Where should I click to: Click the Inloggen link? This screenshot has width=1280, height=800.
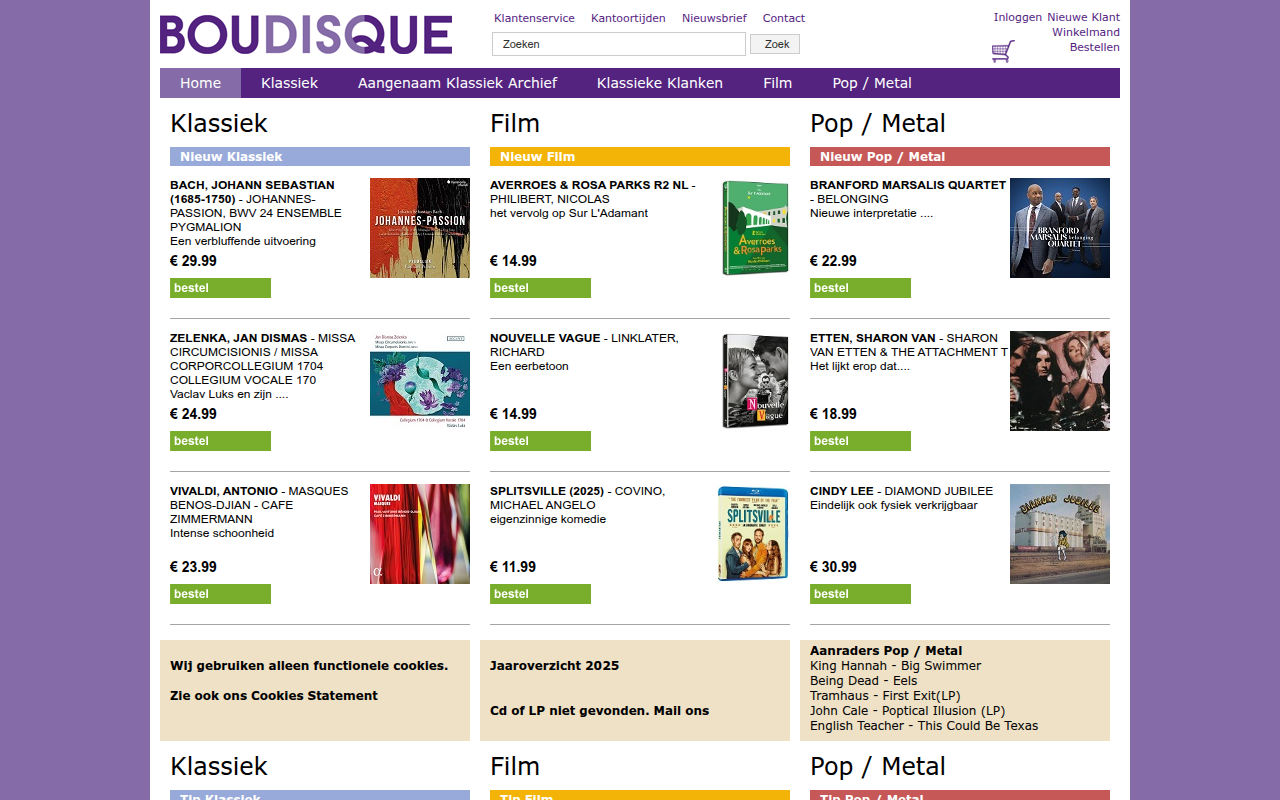(1018, 17)
